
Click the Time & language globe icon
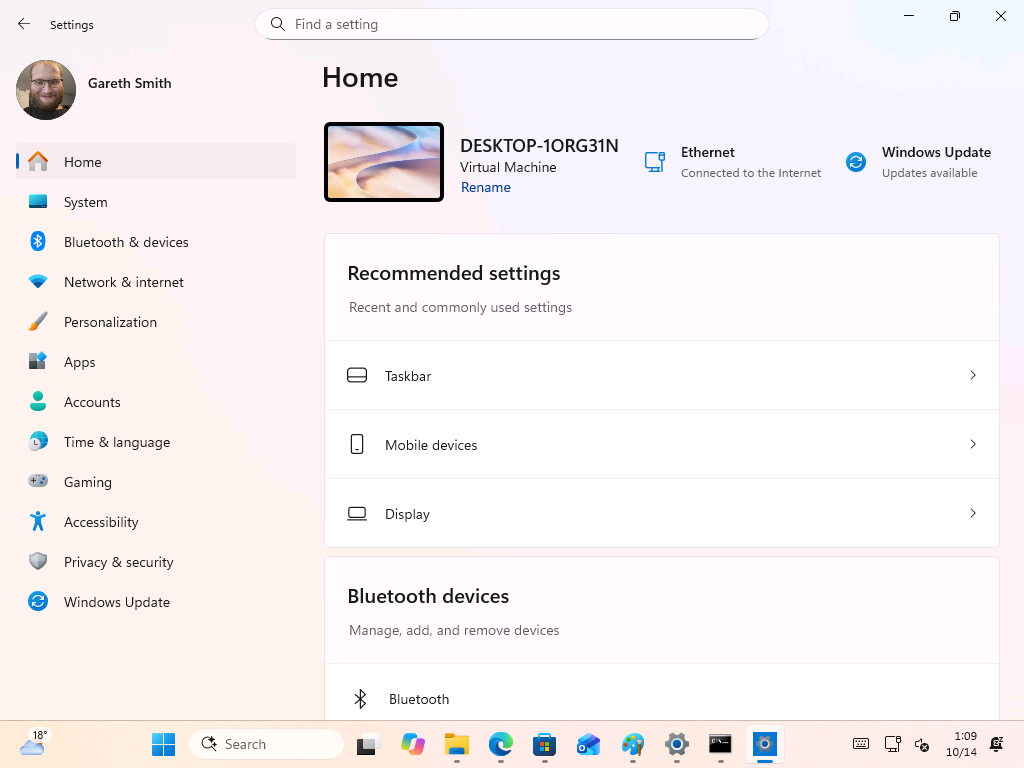point(38,441)
